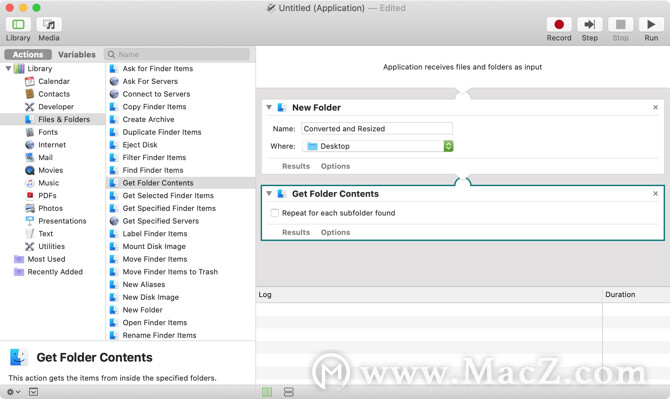Collapse the New Folder action

point(269,107)
